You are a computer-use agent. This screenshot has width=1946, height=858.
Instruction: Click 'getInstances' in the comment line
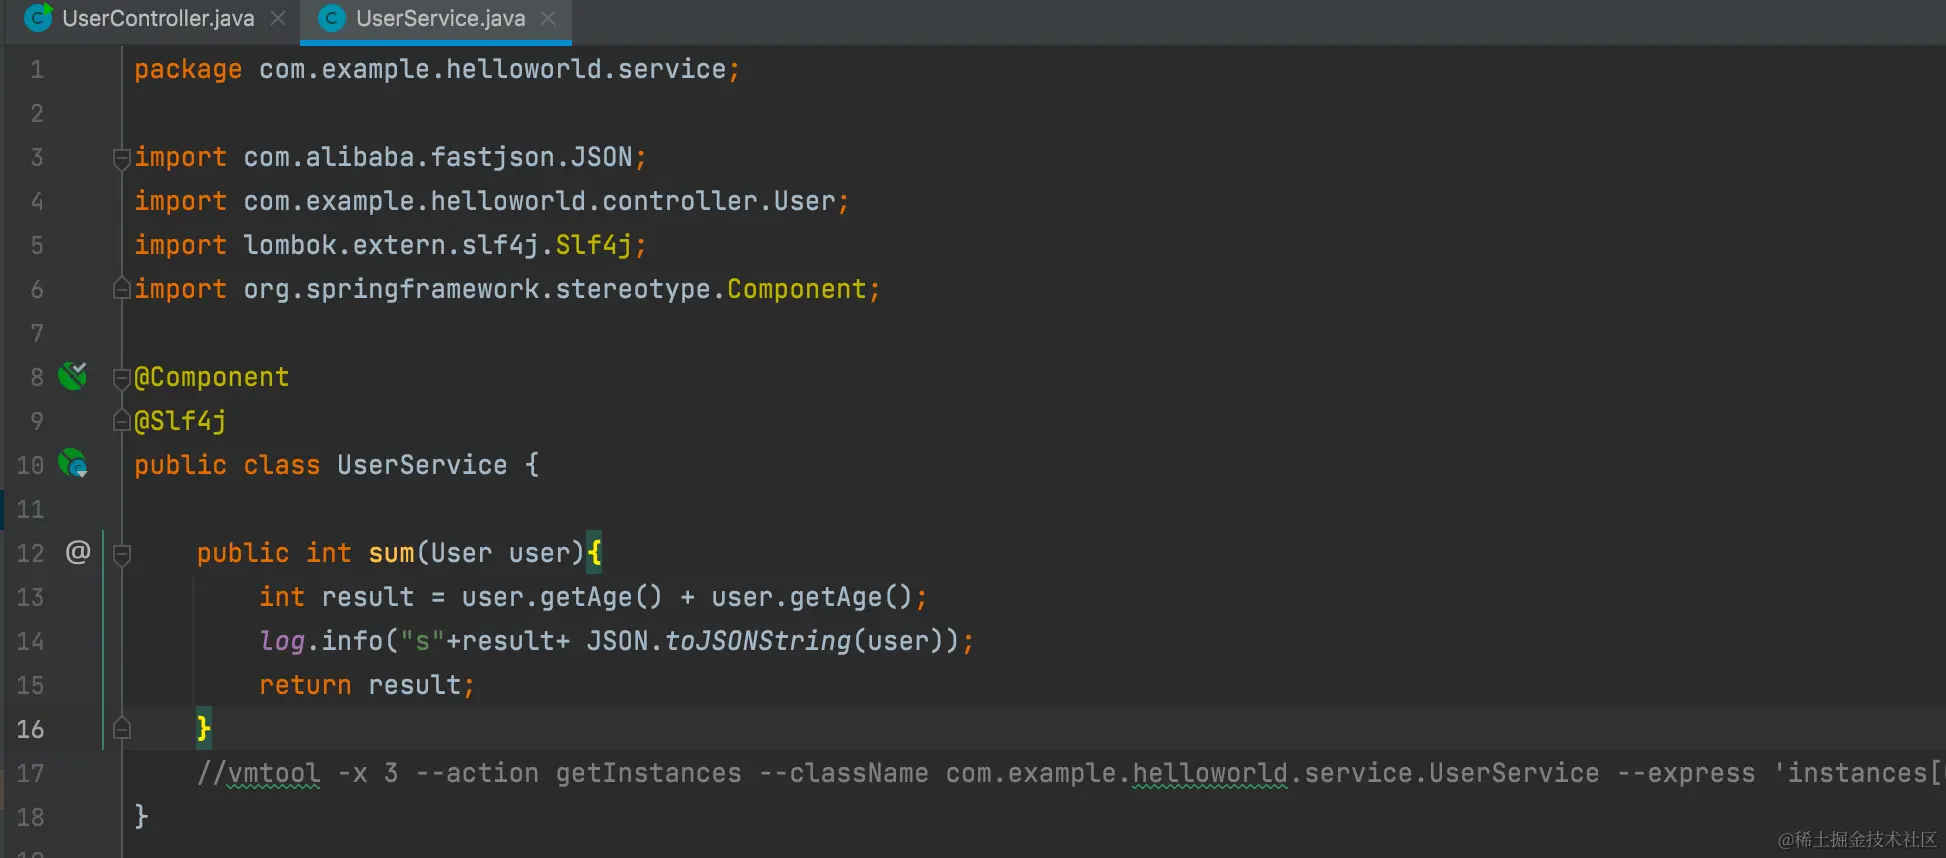pos(648,773)
